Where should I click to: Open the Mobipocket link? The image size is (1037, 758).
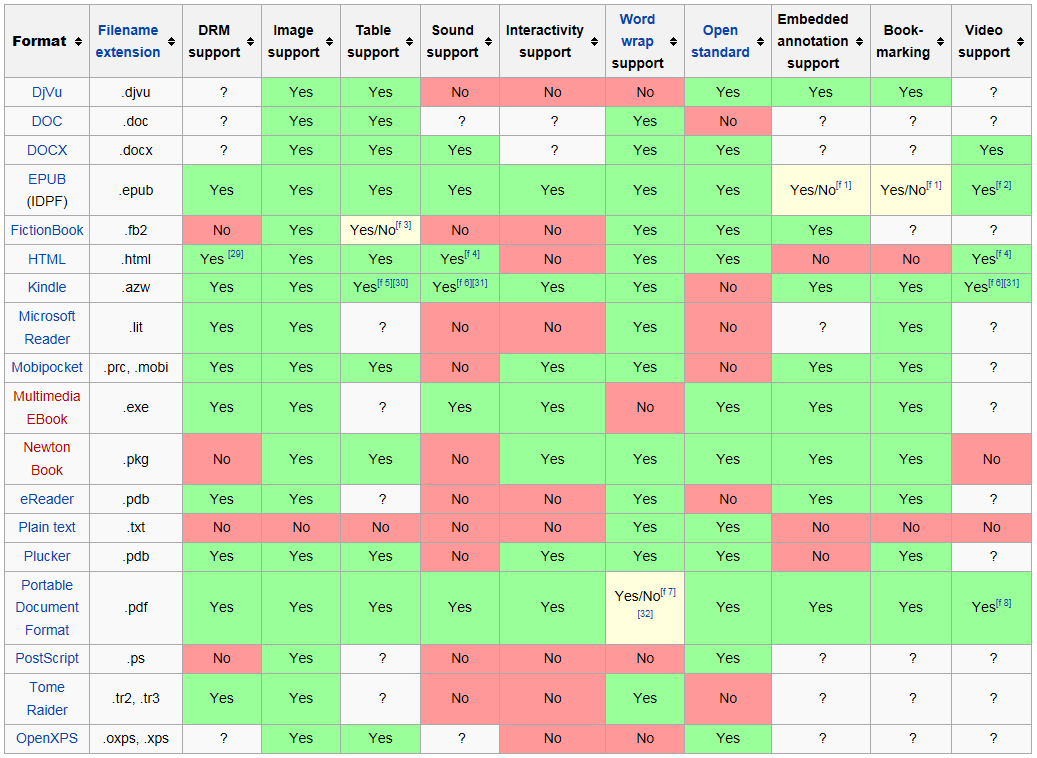point(47,367)
